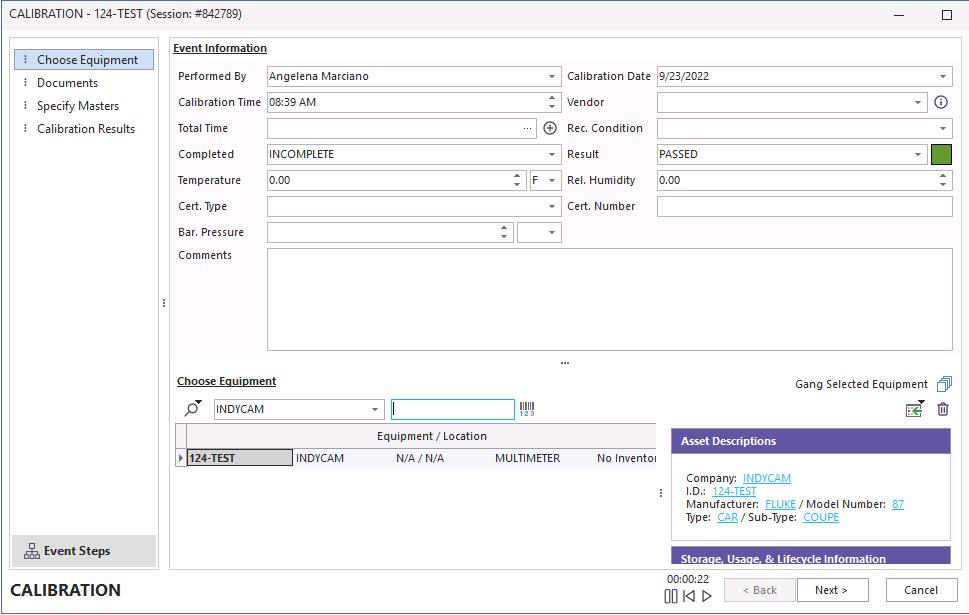Increase the Temperature value with up arrow
Viewport: 969px width, 615px height.
[517, 176]
